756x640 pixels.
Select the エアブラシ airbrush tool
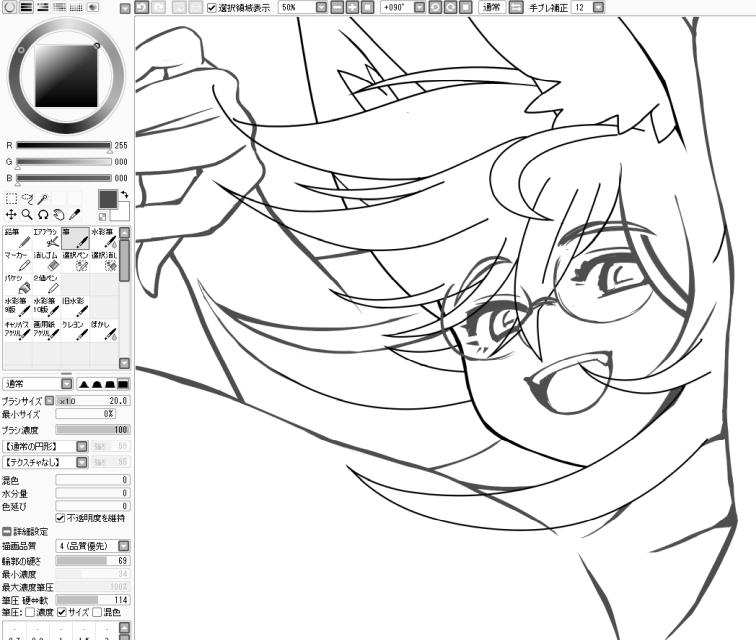point(46,238)
